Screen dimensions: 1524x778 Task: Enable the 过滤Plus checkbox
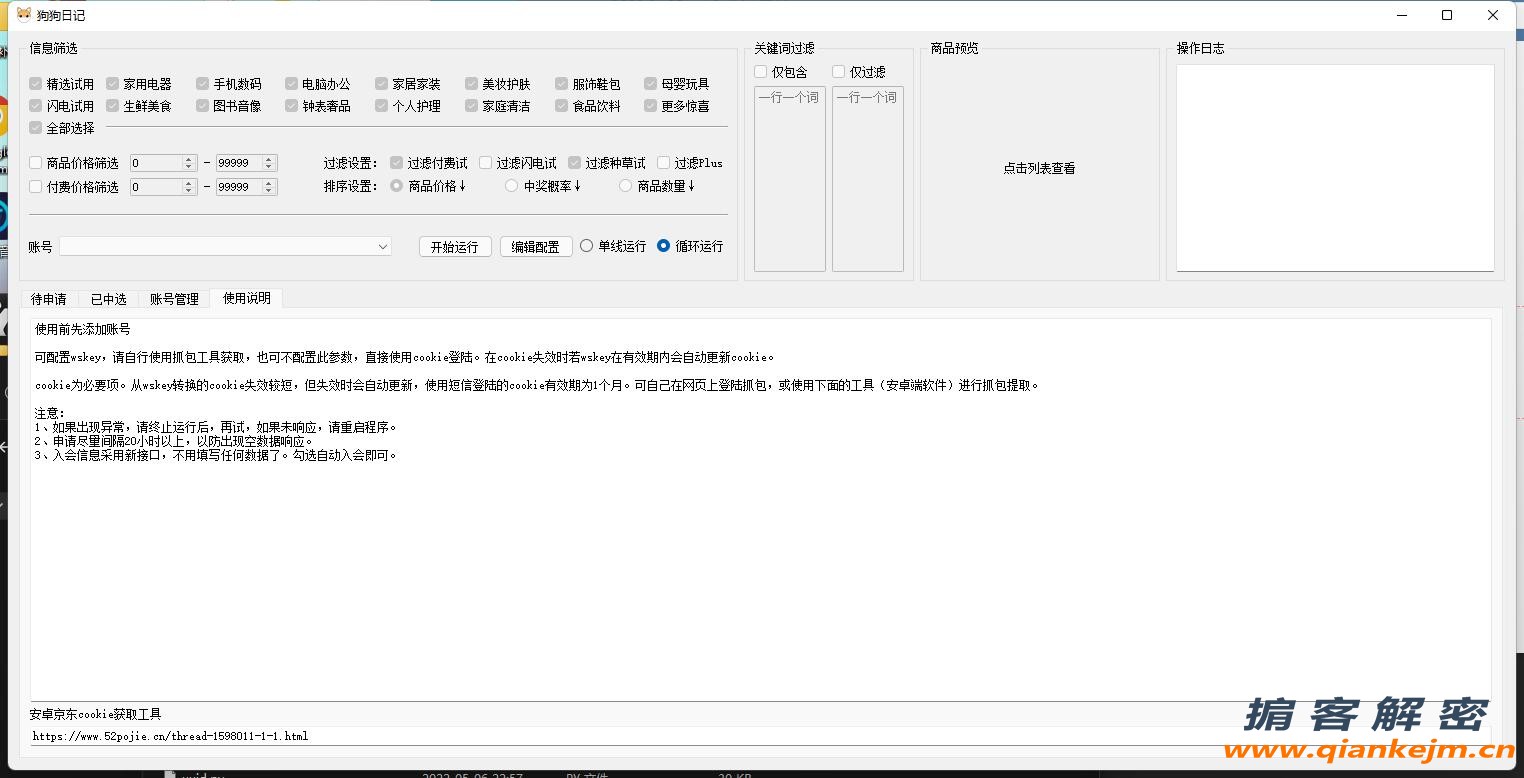(663, 163)
